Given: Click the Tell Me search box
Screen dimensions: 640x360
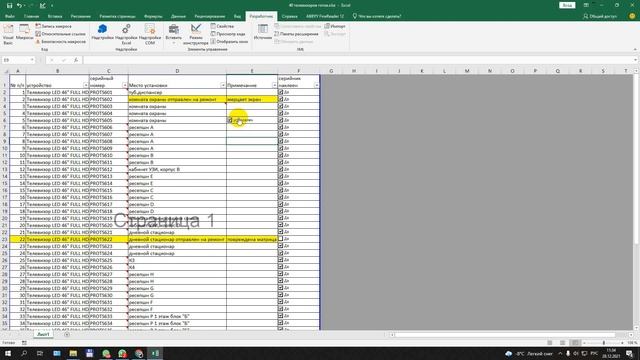Looking at the screenshot, I should (x=376, y=16).
